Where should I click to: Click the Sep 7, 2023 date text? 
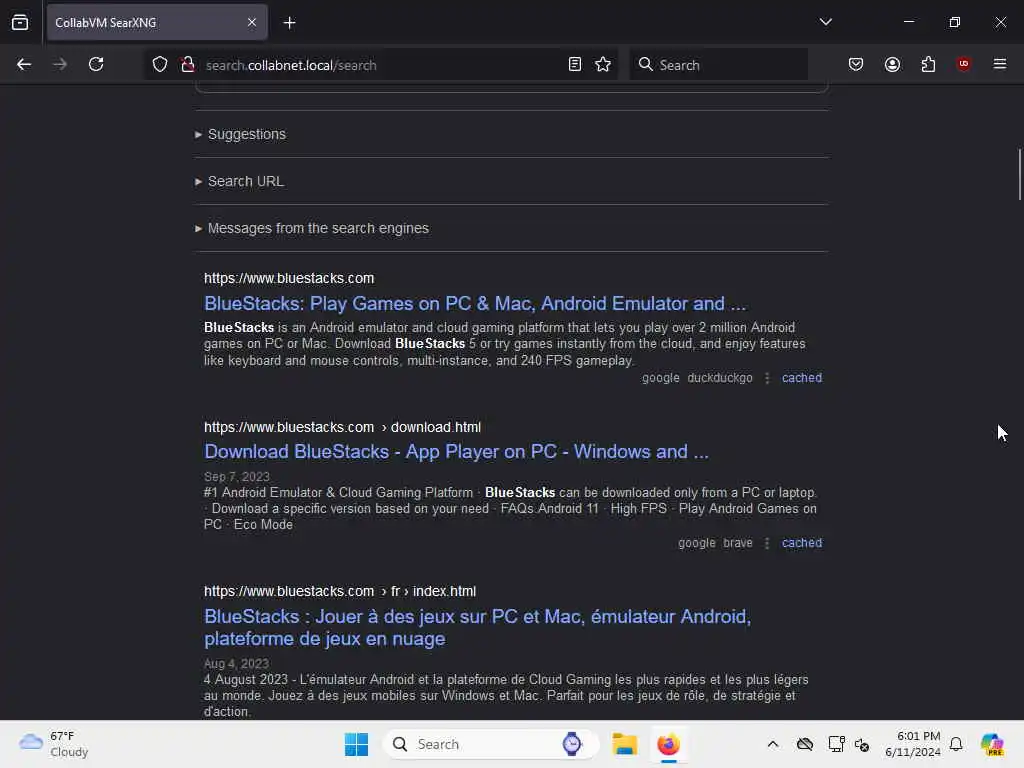pyautogui.click(x=236, y=476)
